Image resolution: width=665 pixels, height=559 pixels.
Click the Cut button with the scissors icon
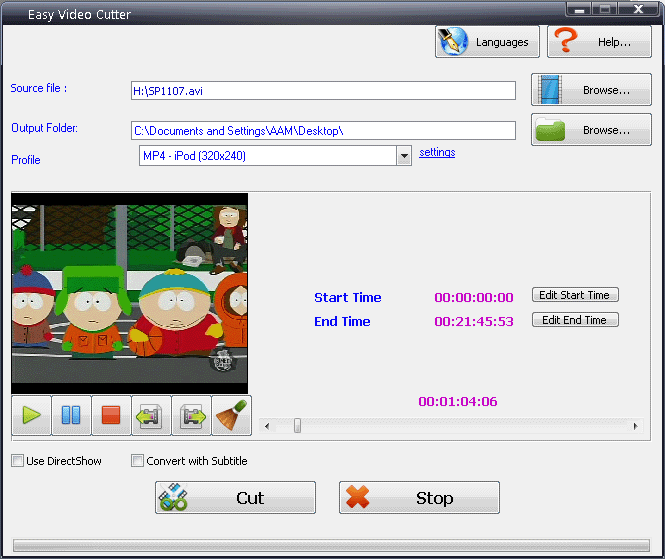[235, 498]
